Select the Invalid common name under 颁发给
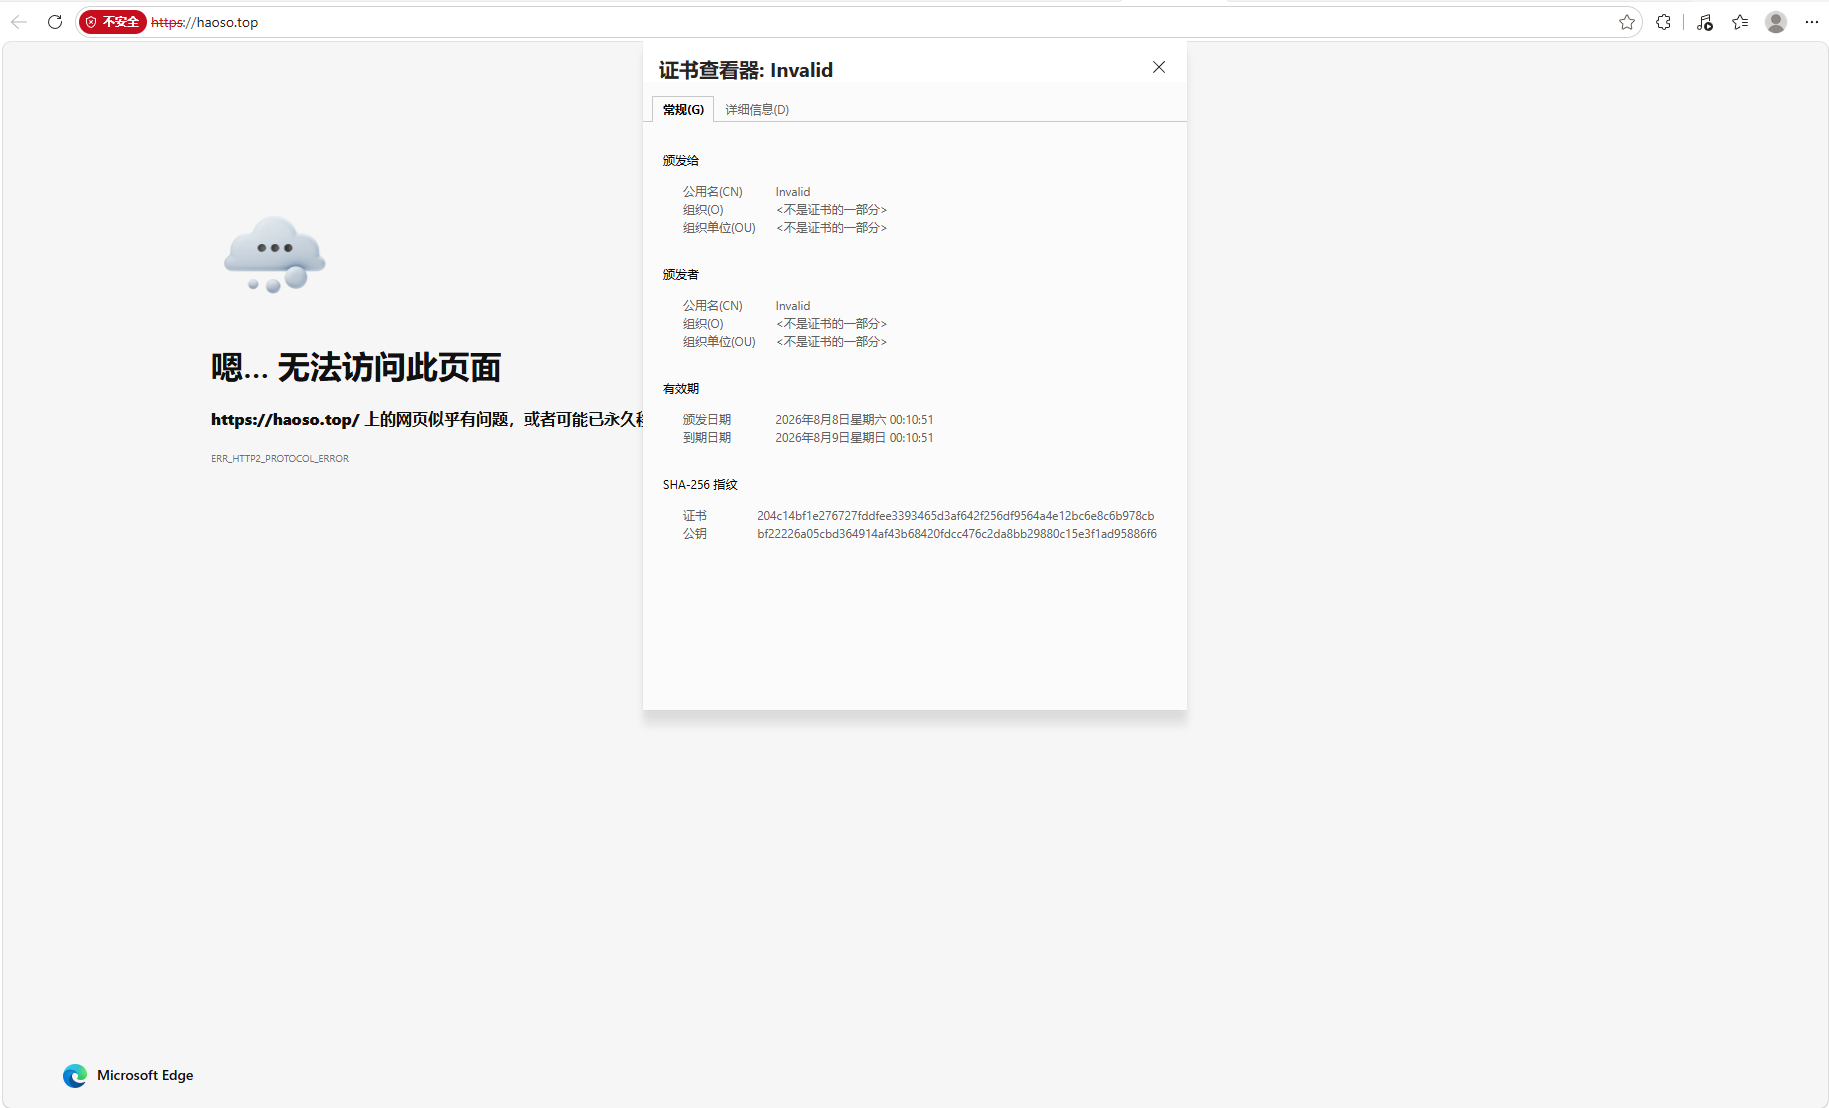 793,192
